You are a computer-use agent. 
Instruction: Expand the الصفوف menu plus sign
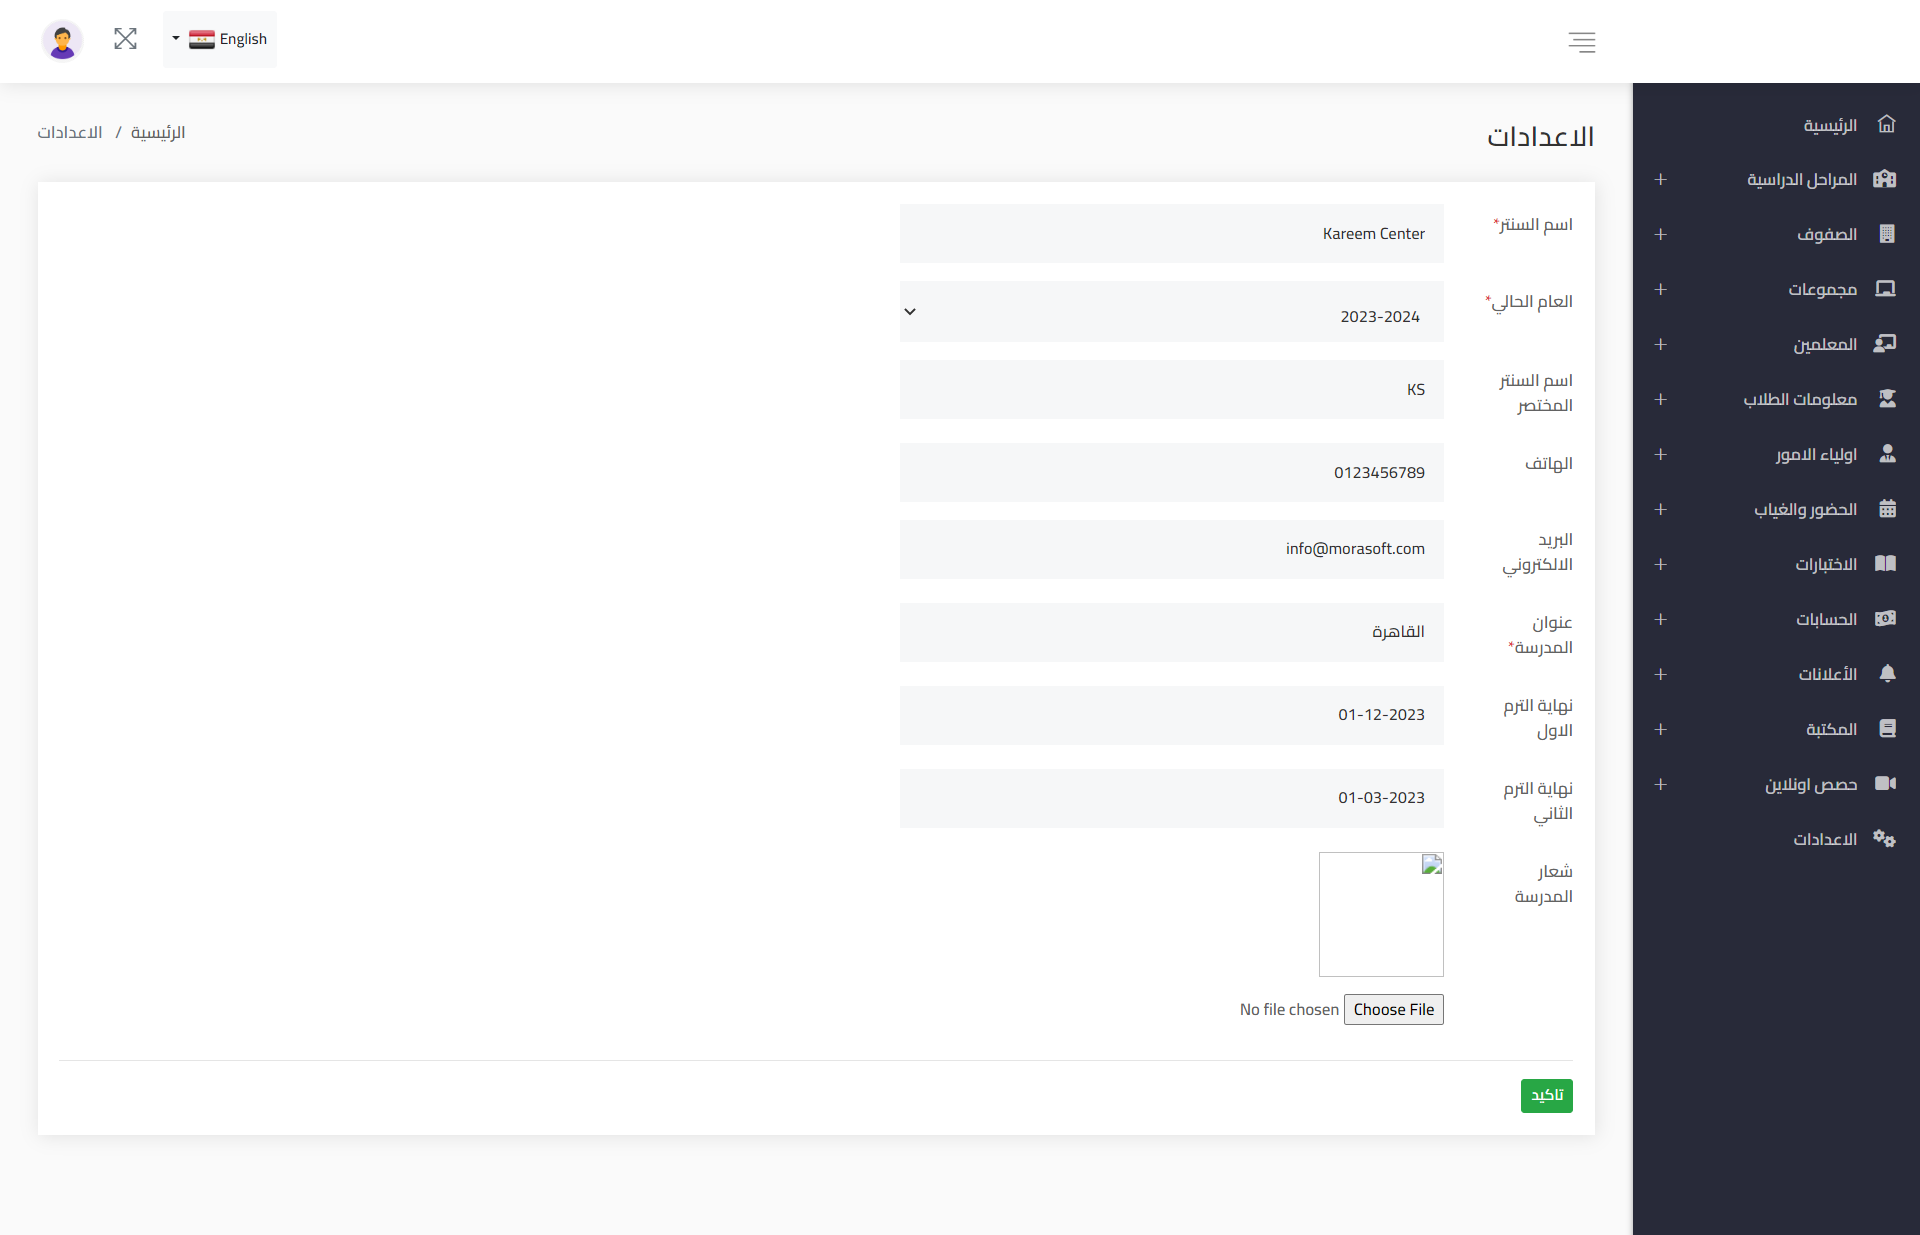coord(1660,234)
